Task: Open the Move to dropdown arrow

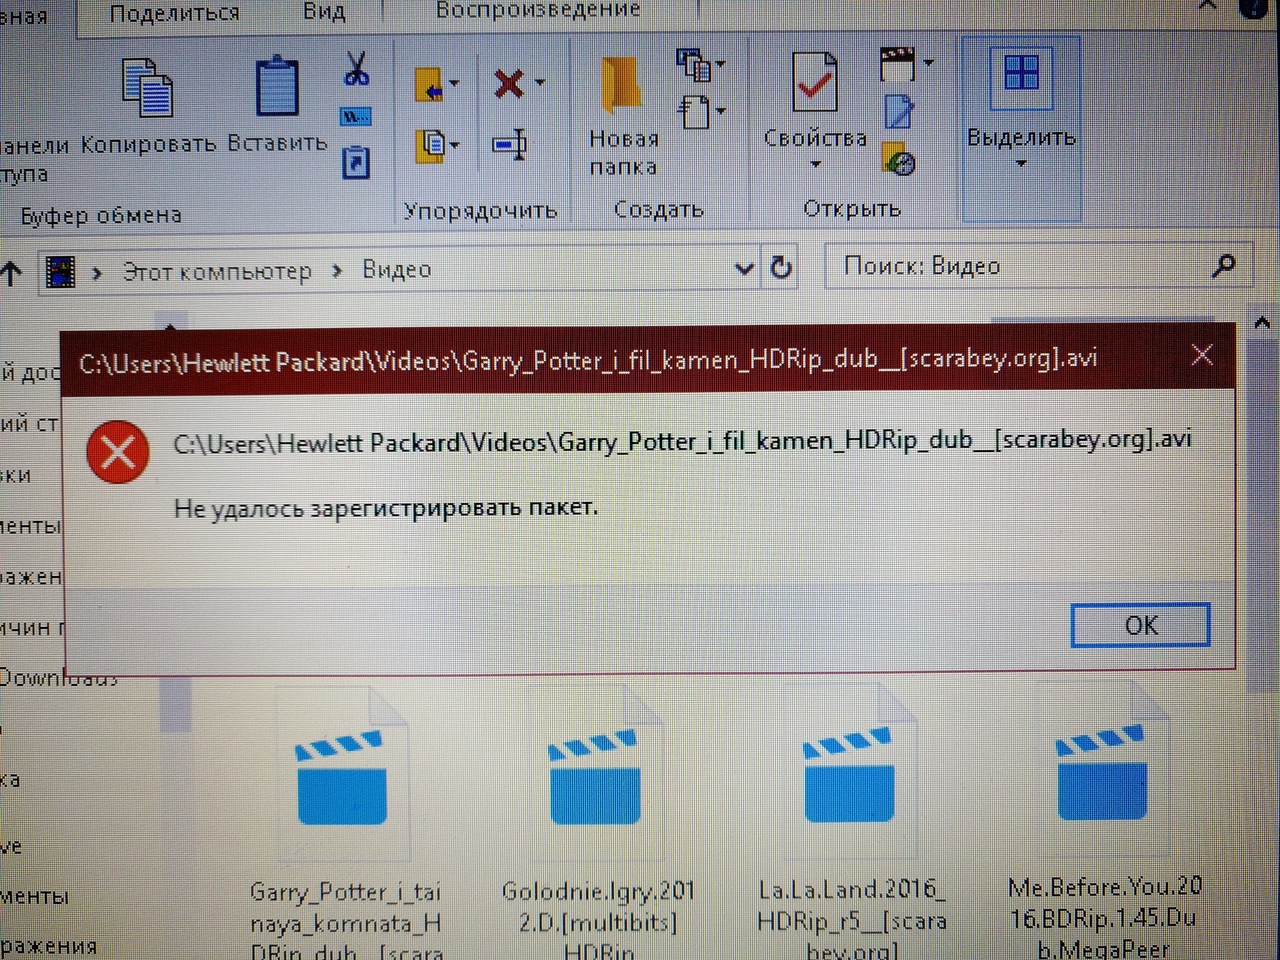Action: tap(455, 84)
